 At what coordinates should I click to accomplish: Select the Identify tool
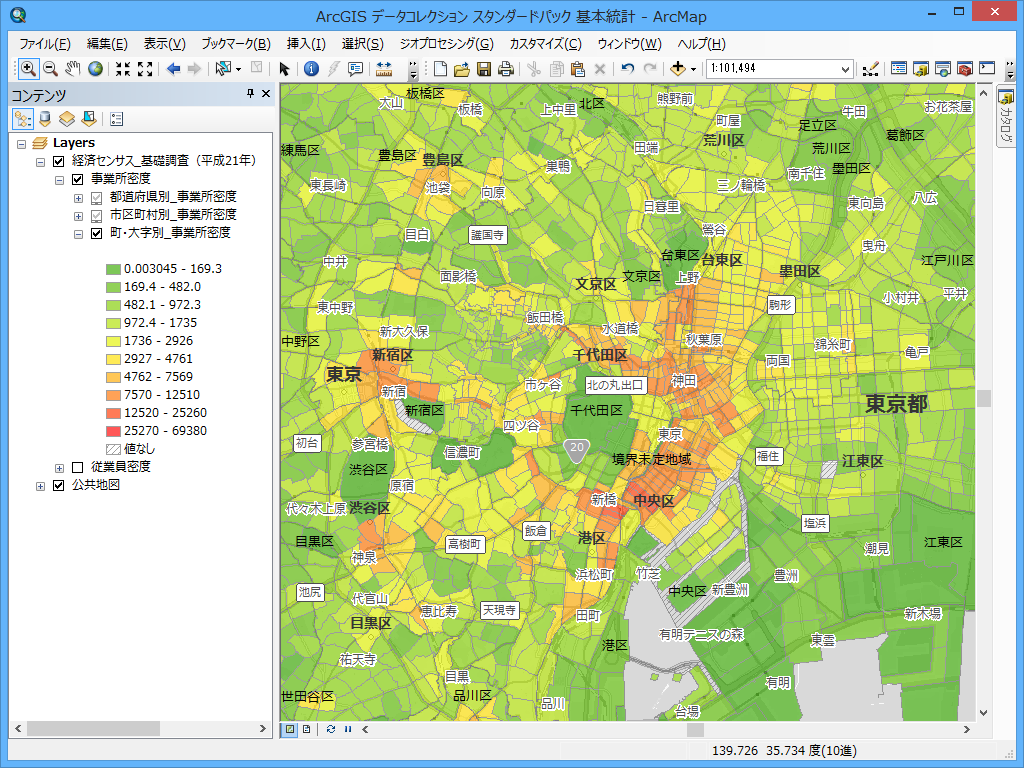311,69
